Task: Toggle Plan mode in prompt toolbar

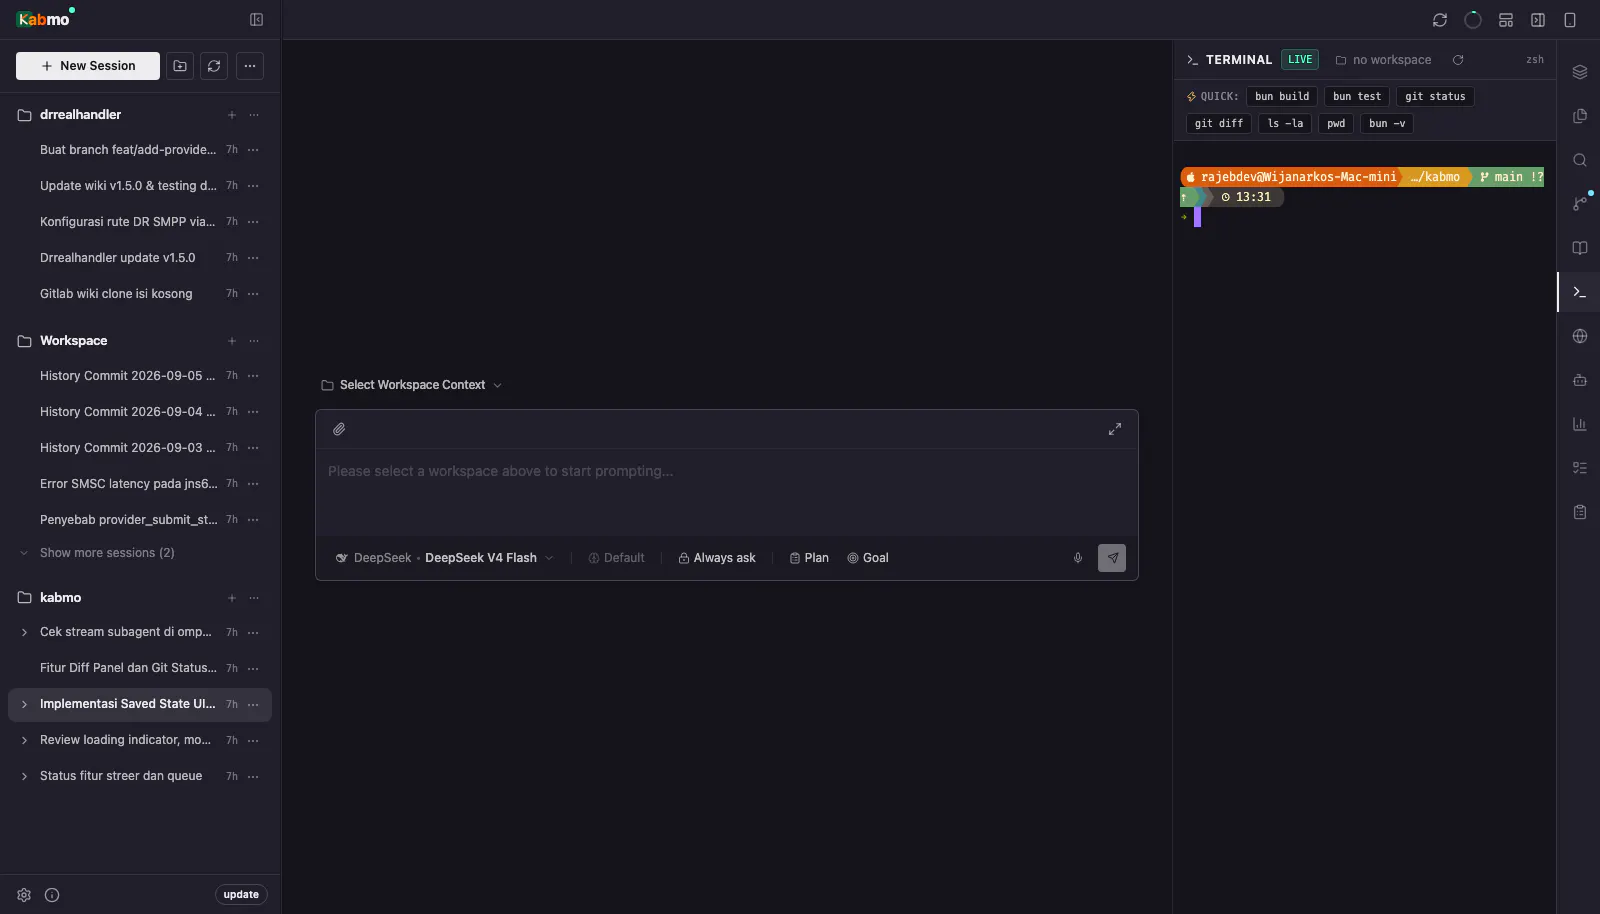Action: 809,558
